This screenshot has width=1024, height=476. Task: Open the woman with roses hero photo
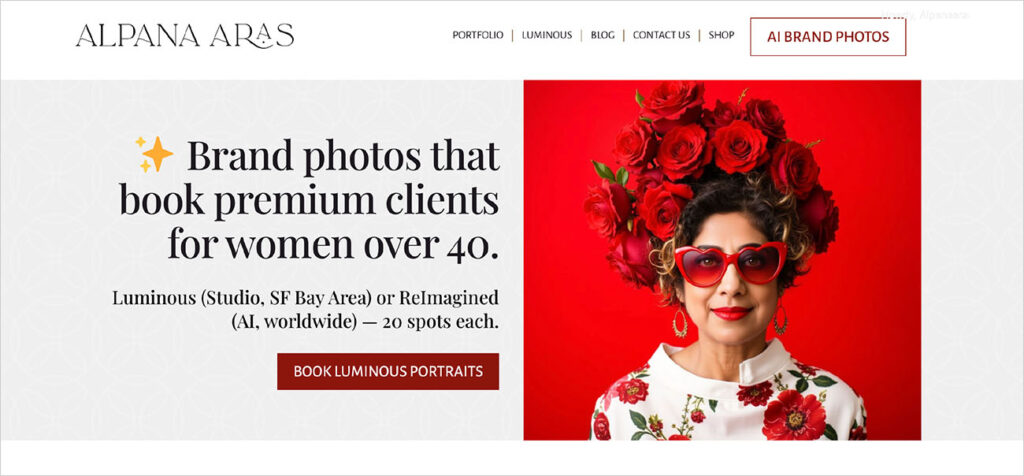click(722, 260)
